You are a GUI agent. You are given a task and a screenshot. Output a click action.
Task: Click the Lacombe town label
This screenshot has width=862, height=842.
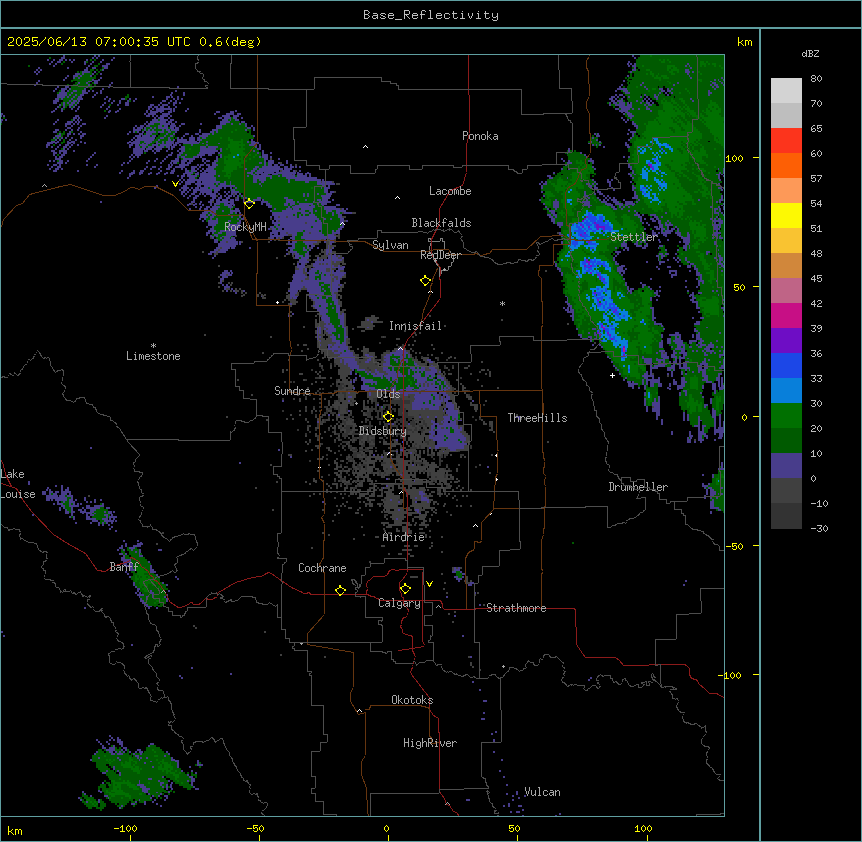click(x=450, y=191)
